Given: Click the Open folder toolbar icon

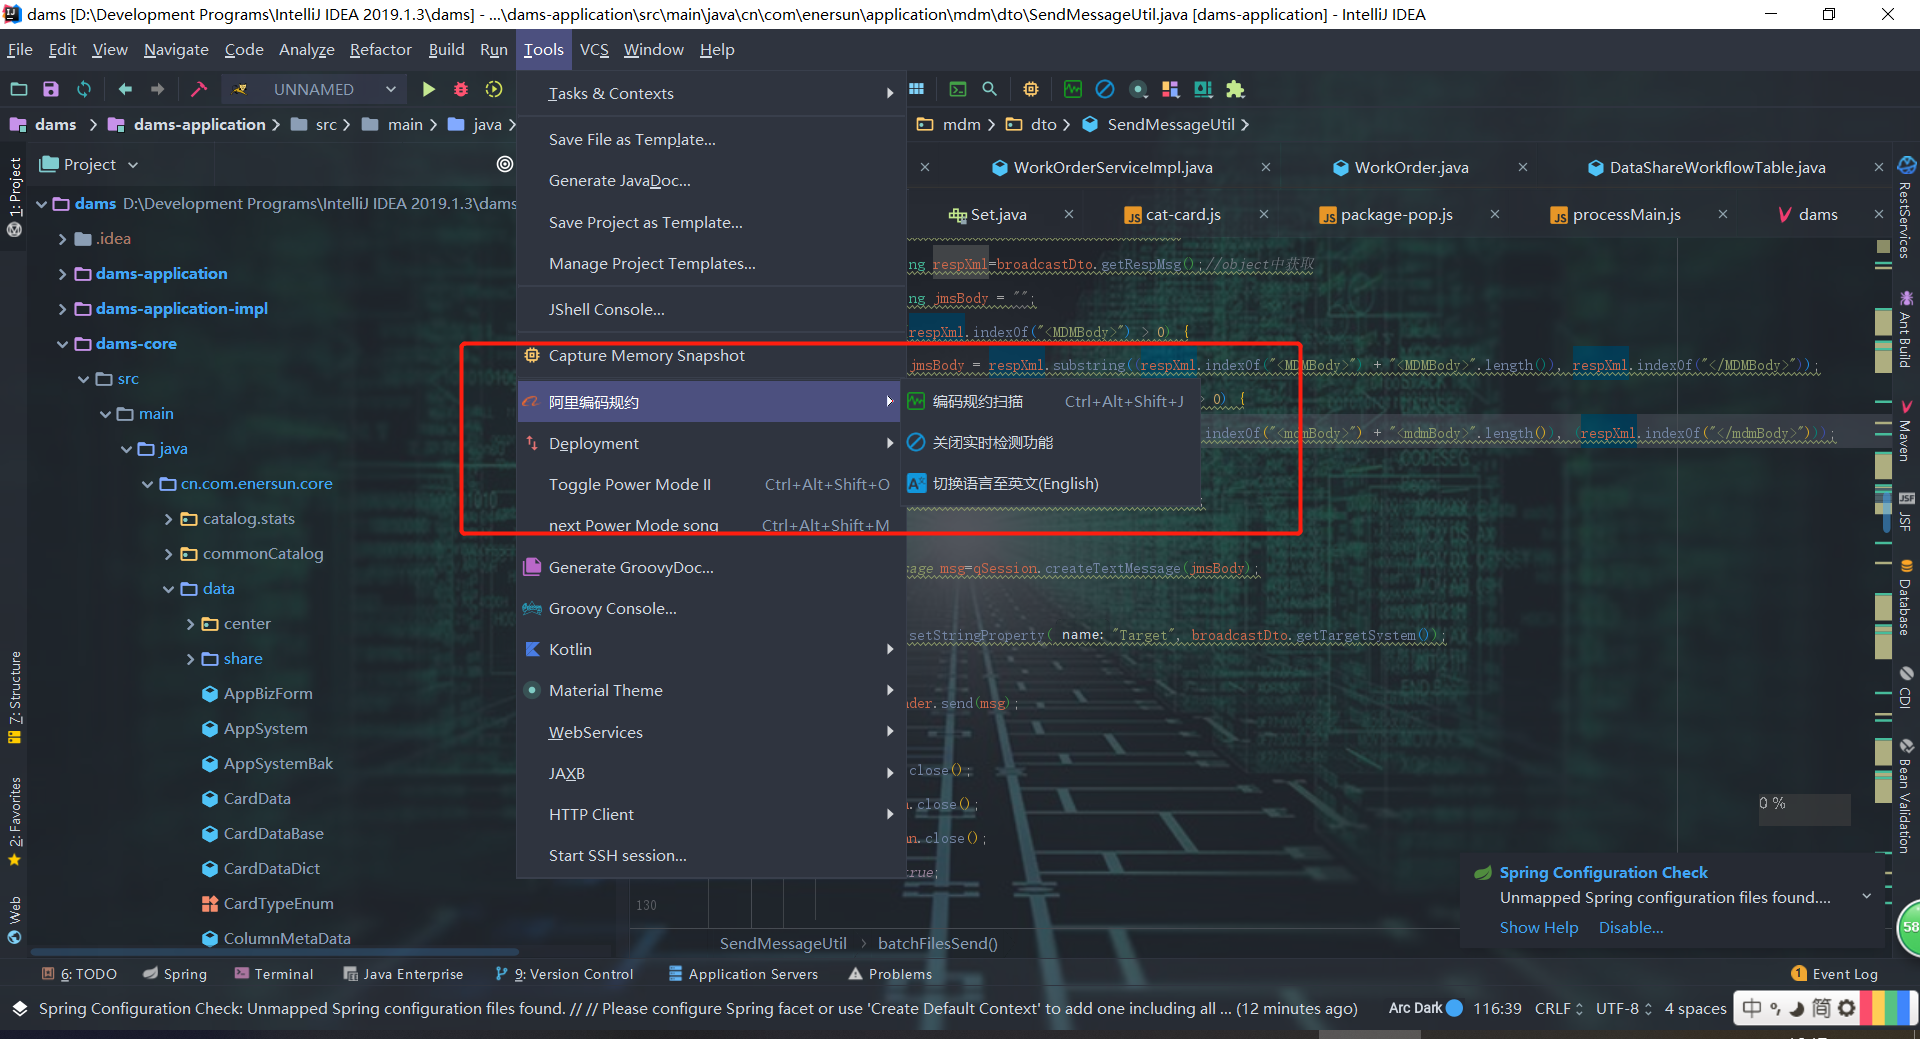Looking at the screenshot, I should (x=19, y=89).
